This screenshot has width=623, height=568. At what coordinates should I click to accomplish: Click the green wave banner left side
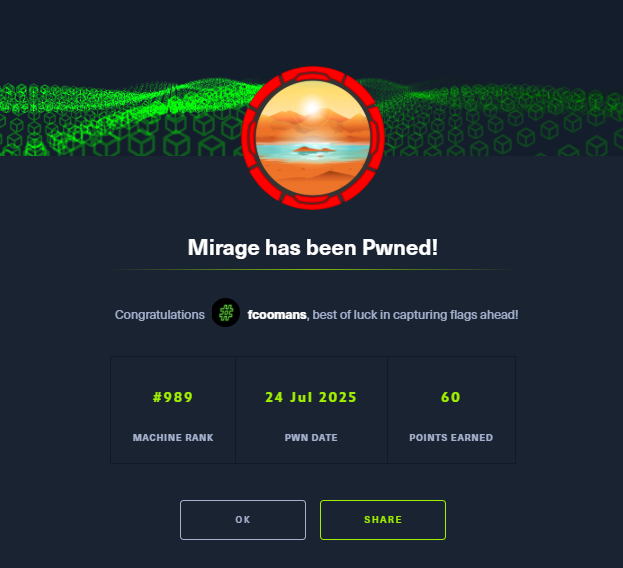119,118
